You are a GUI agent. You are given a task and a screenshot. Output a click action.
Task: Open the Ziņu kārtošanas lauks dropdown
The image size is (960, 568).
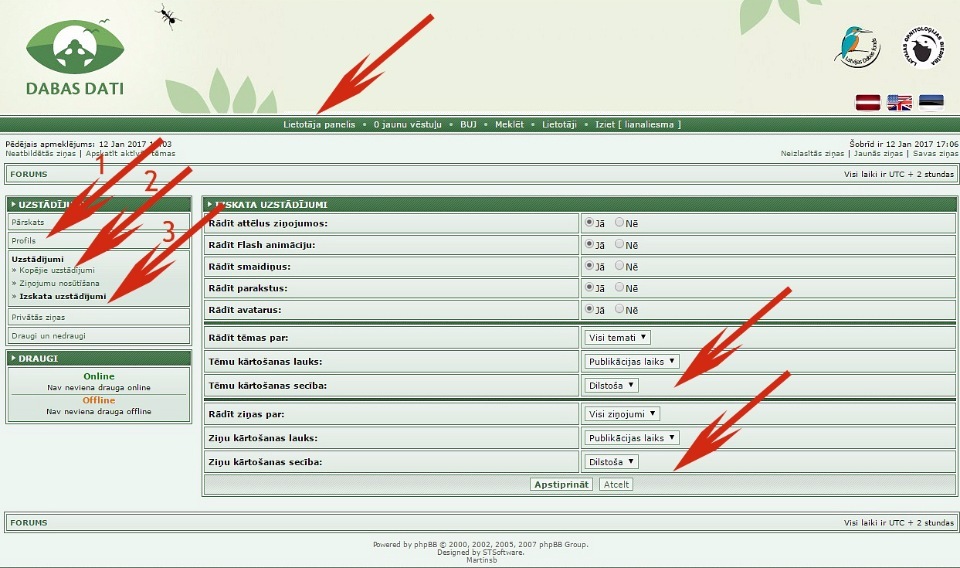click(x=631, y=438)
